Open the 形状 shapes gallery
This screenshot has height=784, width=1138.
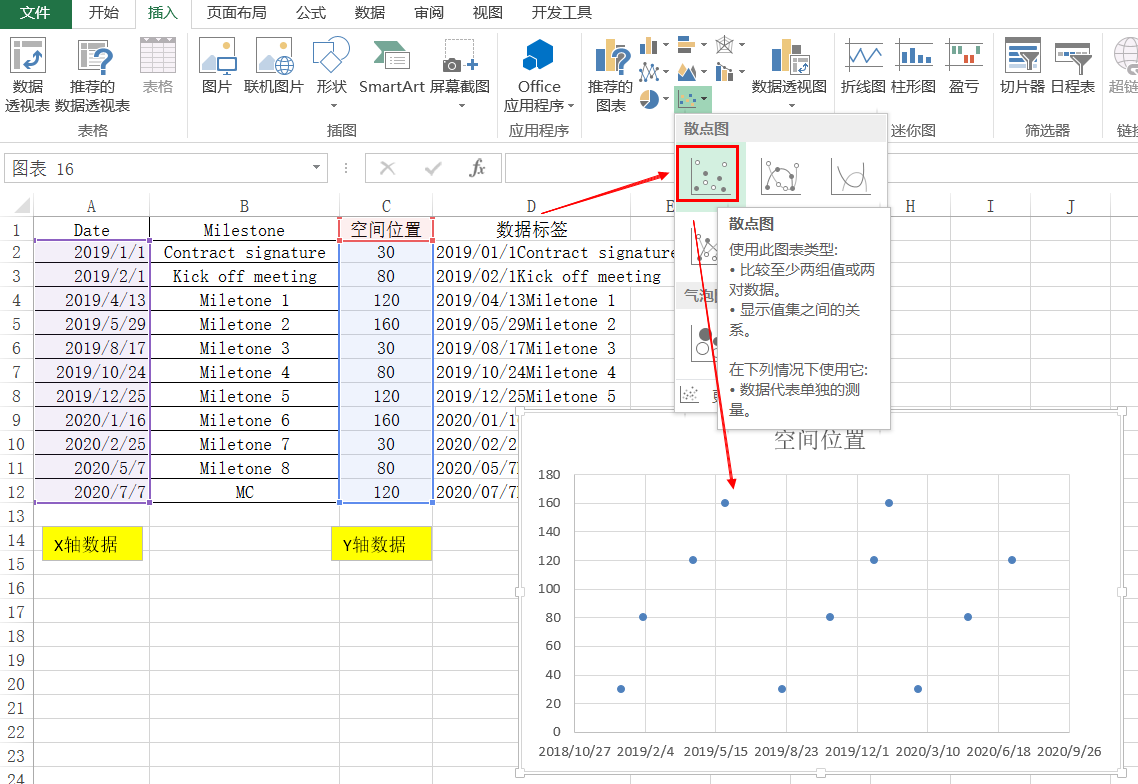(x=332, y=74)
